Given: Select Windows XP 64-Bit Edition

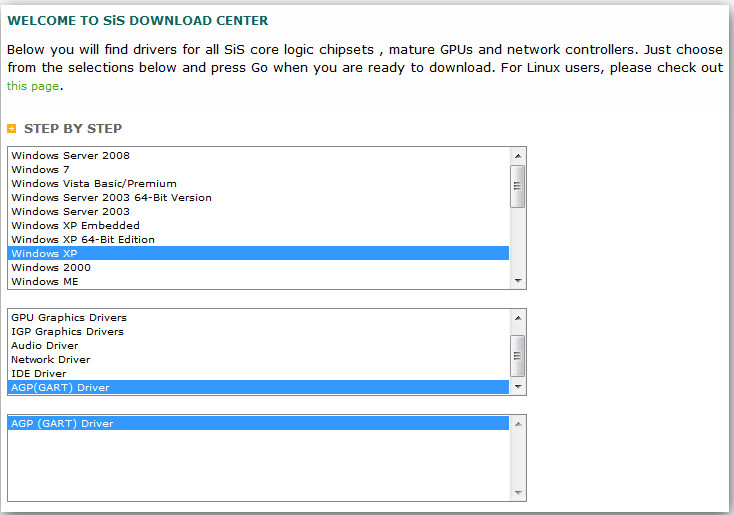Looking at the screenshot, I should pyautogui.click(x=258, y=240).
